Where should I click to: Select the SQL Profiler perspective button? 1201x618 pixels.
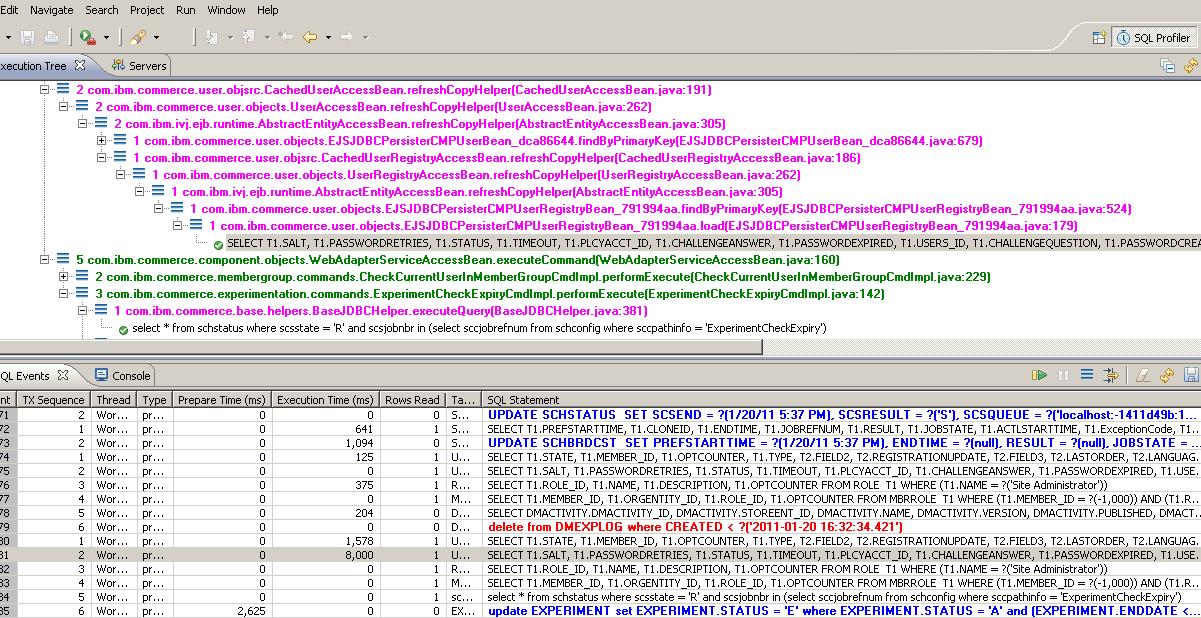coord(1153,37)
